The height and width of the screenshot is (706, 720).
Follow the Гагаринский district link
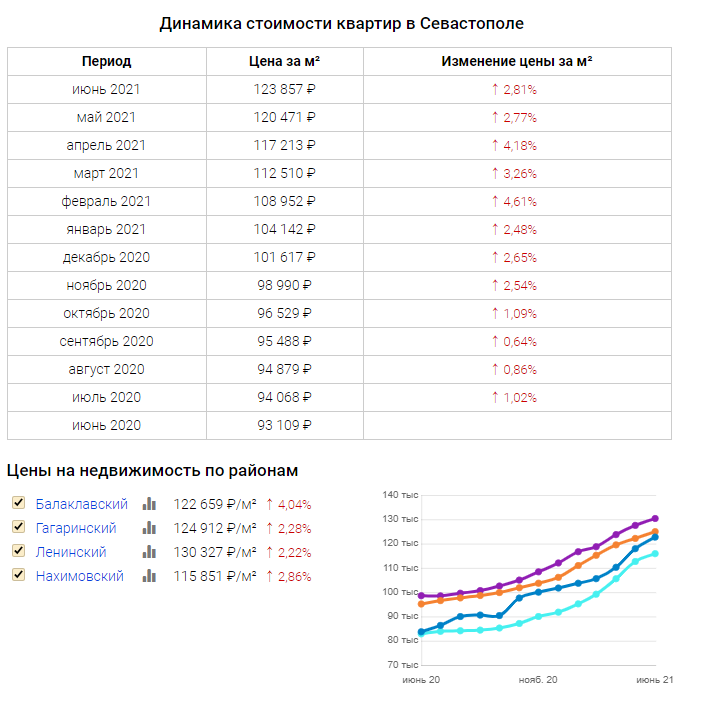(76, 528)
